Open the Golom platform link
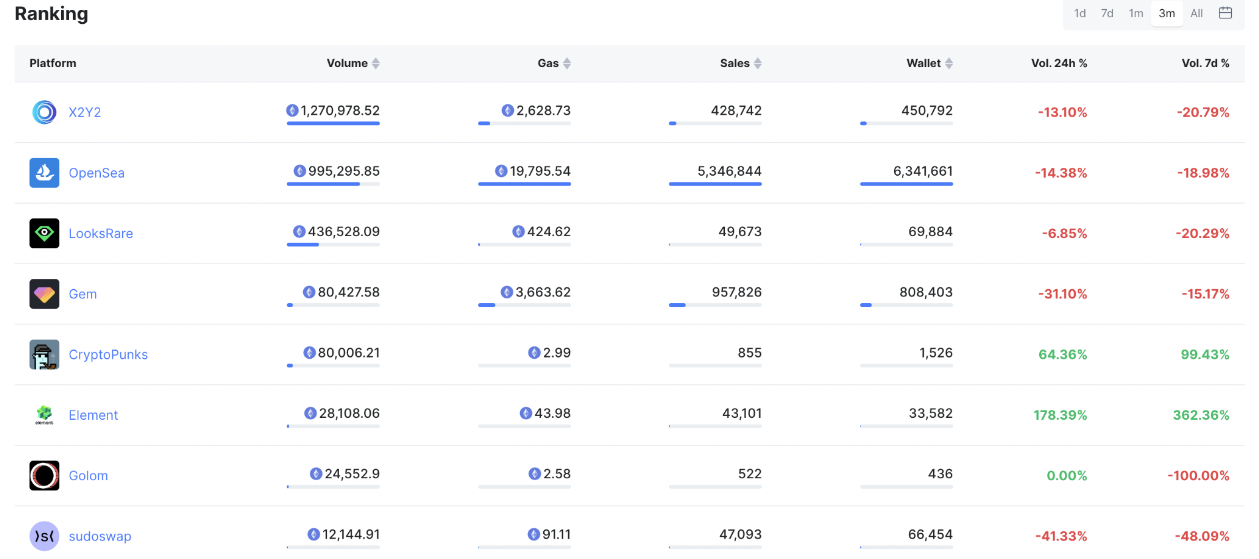This screenshot has height=559, width=1259. coord(88,476)
